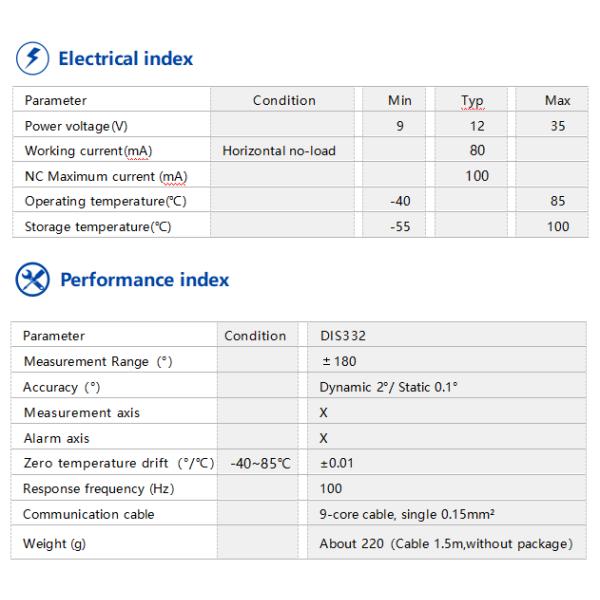Select the NC Maximum current (mA) label
Viewport: 600px width, 600px height.
(106, 176)
